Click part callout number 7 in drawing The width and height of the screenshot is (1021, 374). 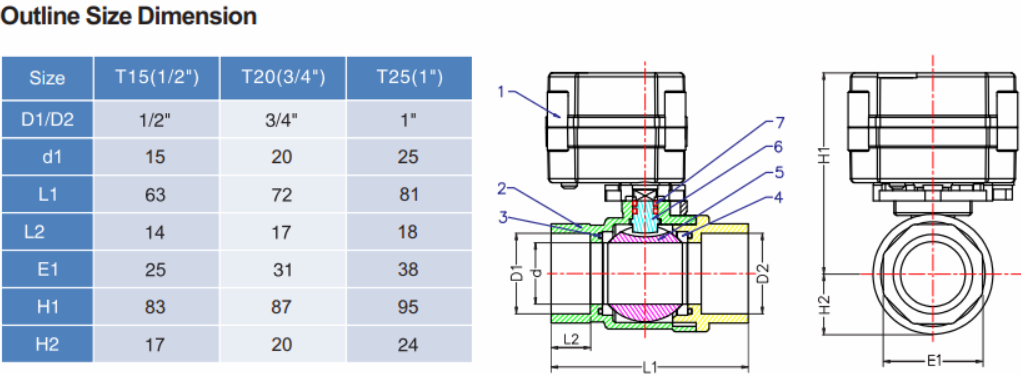[x=780, y=122]
